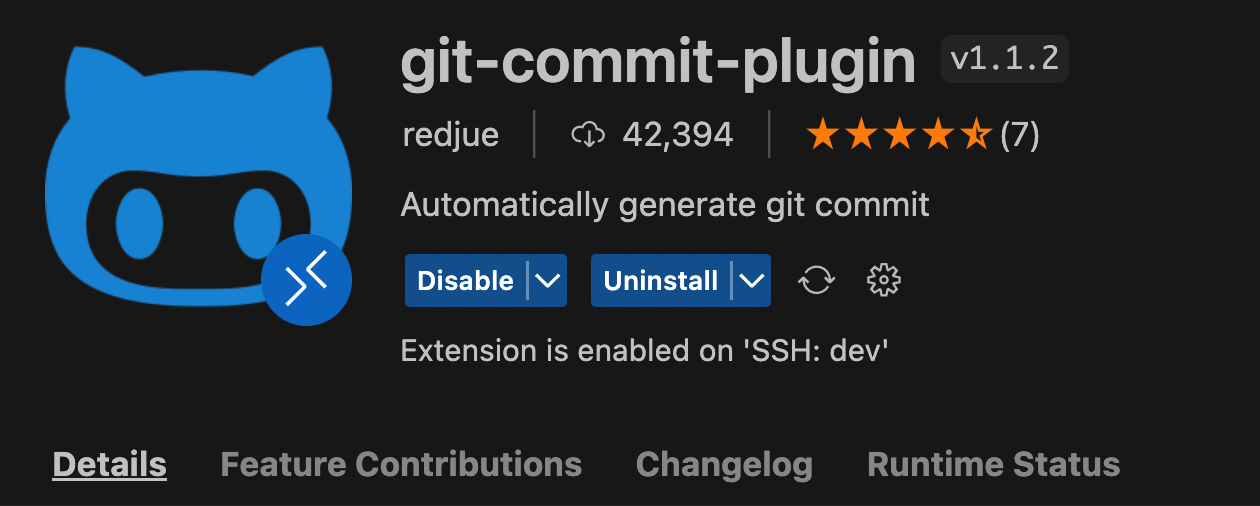Open the redjue publisher link

[x=451, y=134]
